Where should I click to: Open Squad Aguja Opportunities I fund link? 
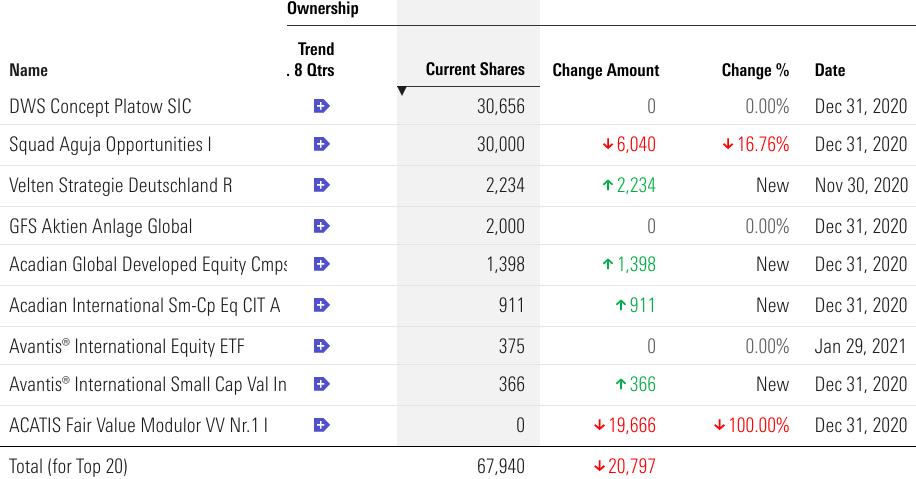click(x=110, y=145)
